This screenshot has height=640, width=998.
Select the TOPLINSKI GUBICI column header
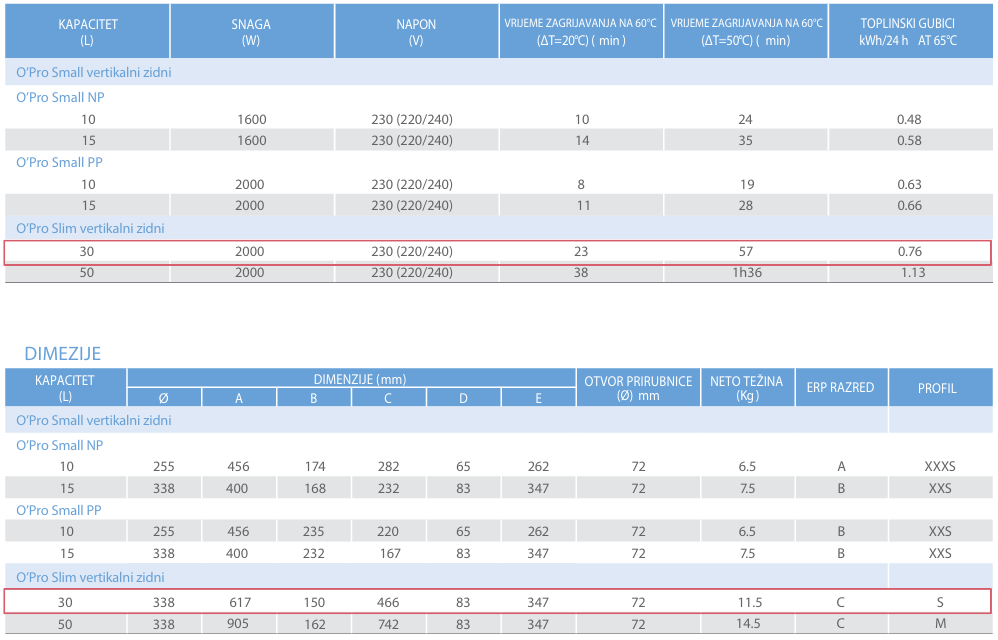[x=908, y=32]
